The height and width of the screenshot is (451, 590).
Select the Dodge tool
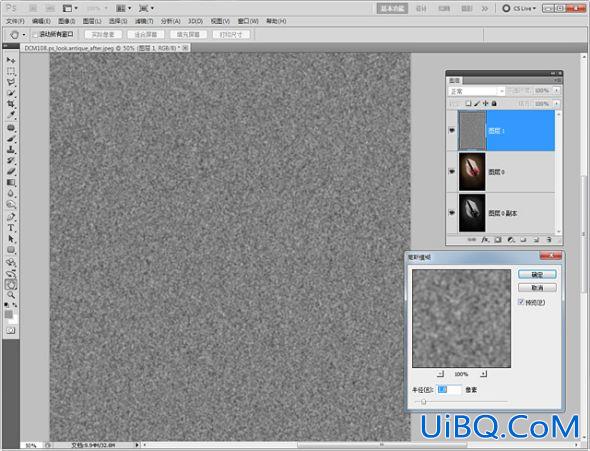click(x=11, y=205)
